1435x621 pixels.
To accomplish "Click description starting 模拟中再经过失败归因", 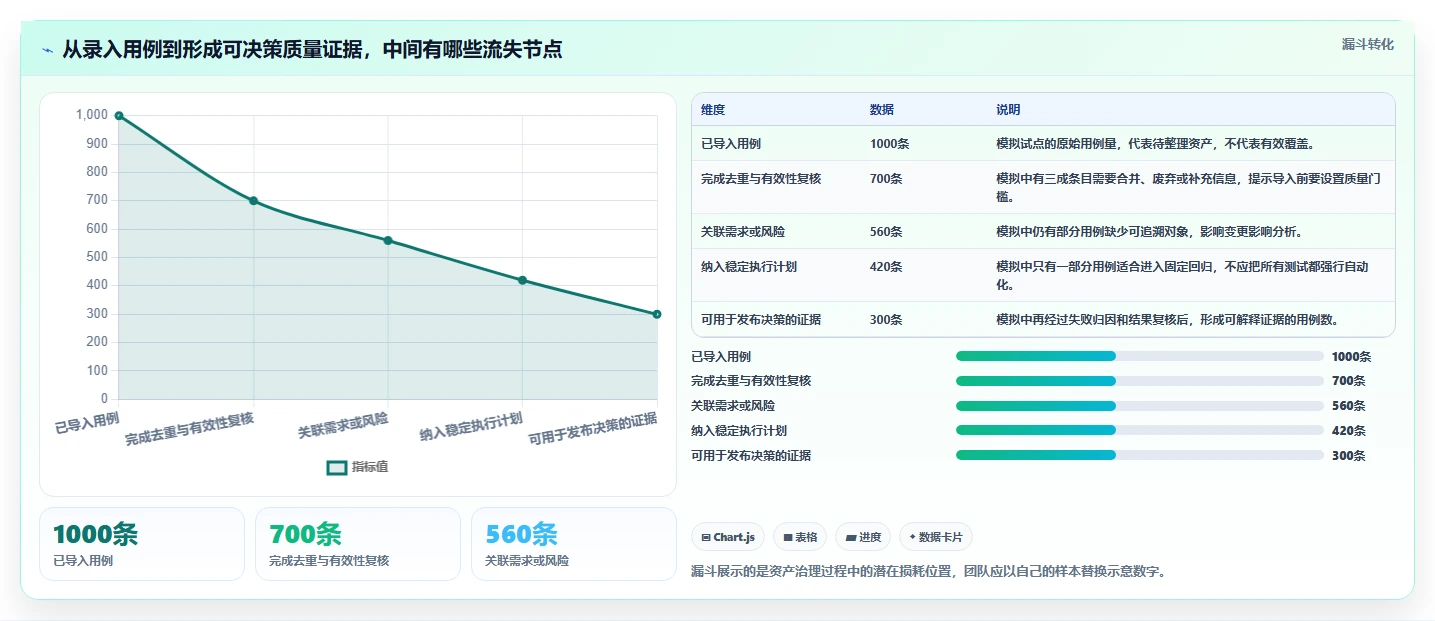I will point(1167,319).
